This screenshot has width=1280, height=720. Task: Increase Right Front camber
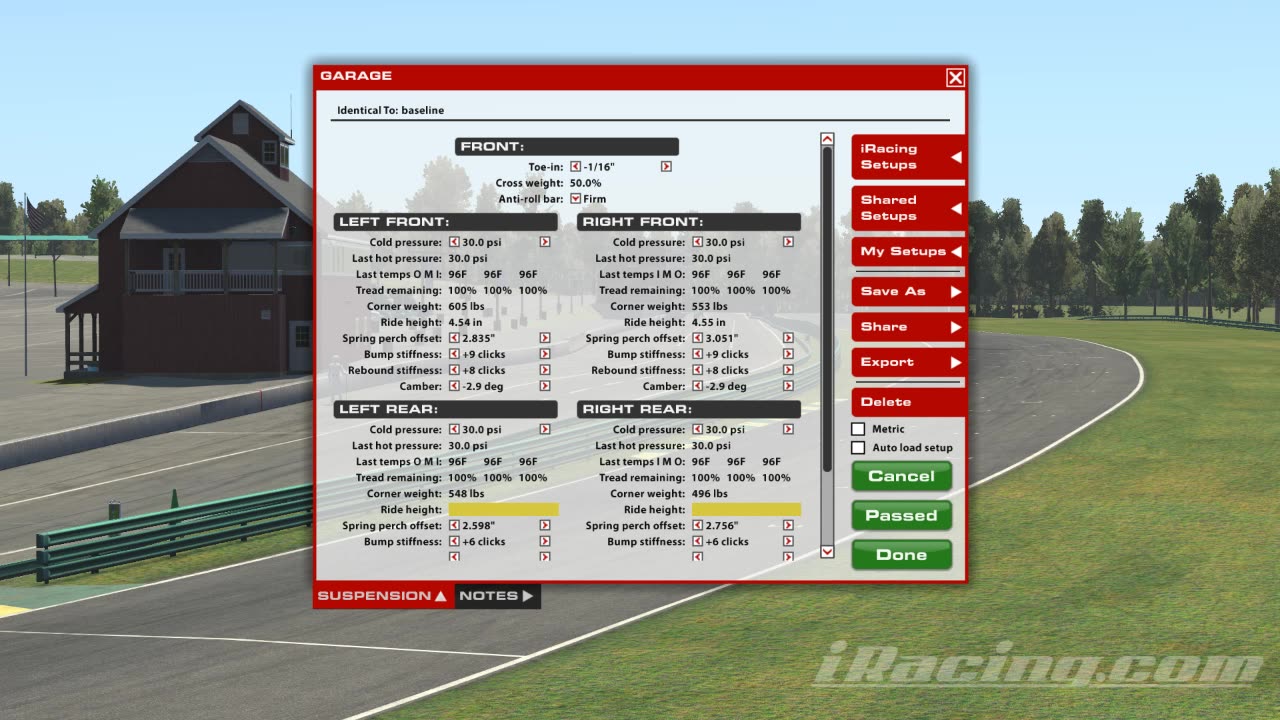(x=788, y=386)
